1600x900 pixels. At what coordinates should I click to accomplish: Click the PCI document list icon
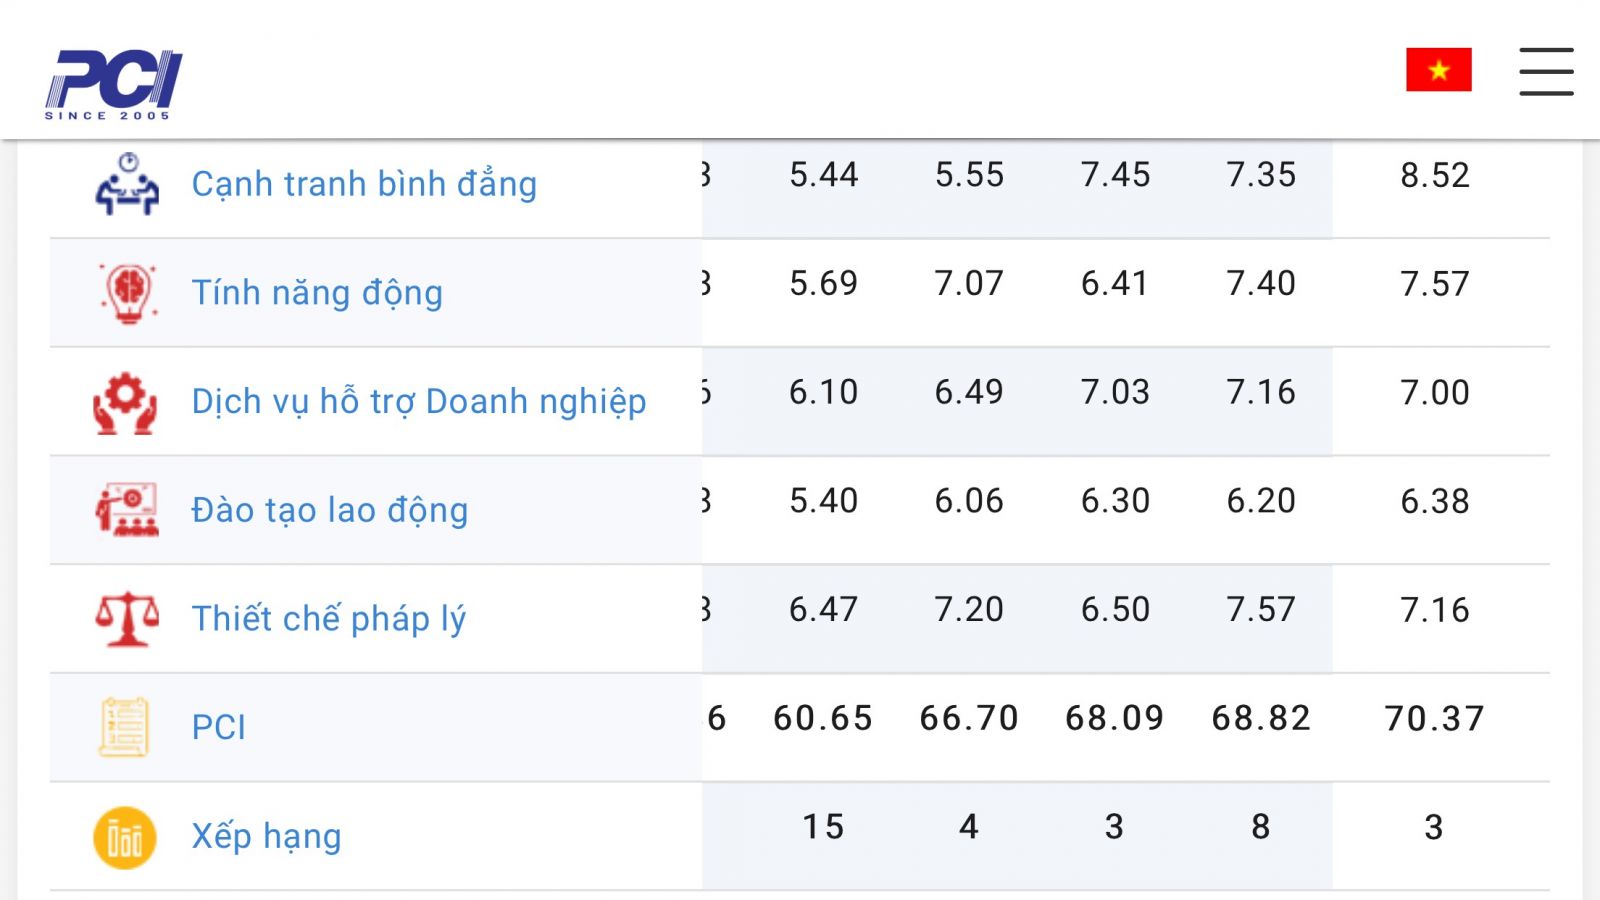click(124, 727)
